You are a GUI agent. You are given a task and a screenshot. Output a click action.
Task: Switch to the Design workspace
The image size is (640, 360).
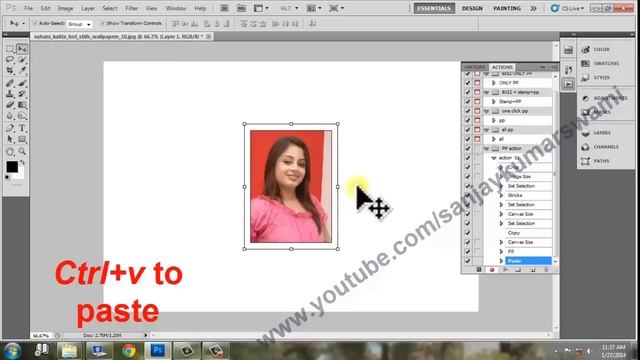(472, 8)
